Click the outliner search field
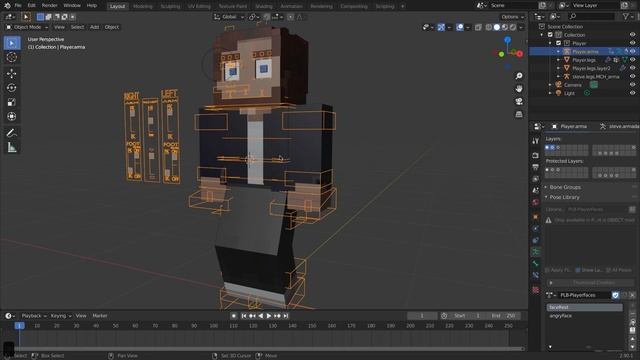 tap(591, 16)
